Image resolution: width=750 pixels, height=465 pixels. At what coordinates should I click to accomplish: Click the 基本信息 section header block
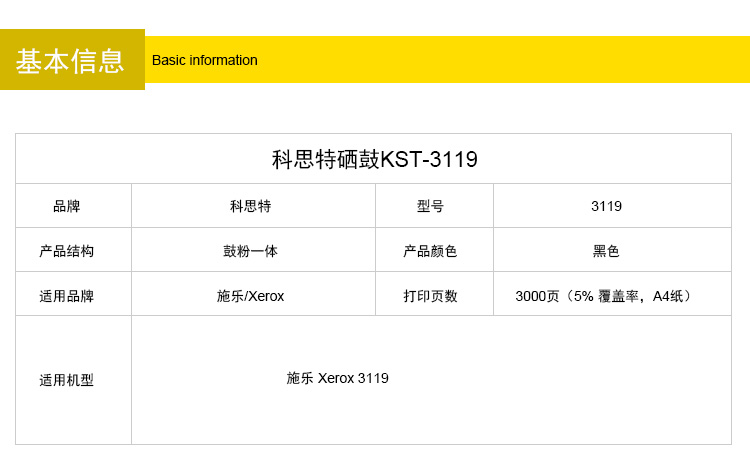pos(71,60)
